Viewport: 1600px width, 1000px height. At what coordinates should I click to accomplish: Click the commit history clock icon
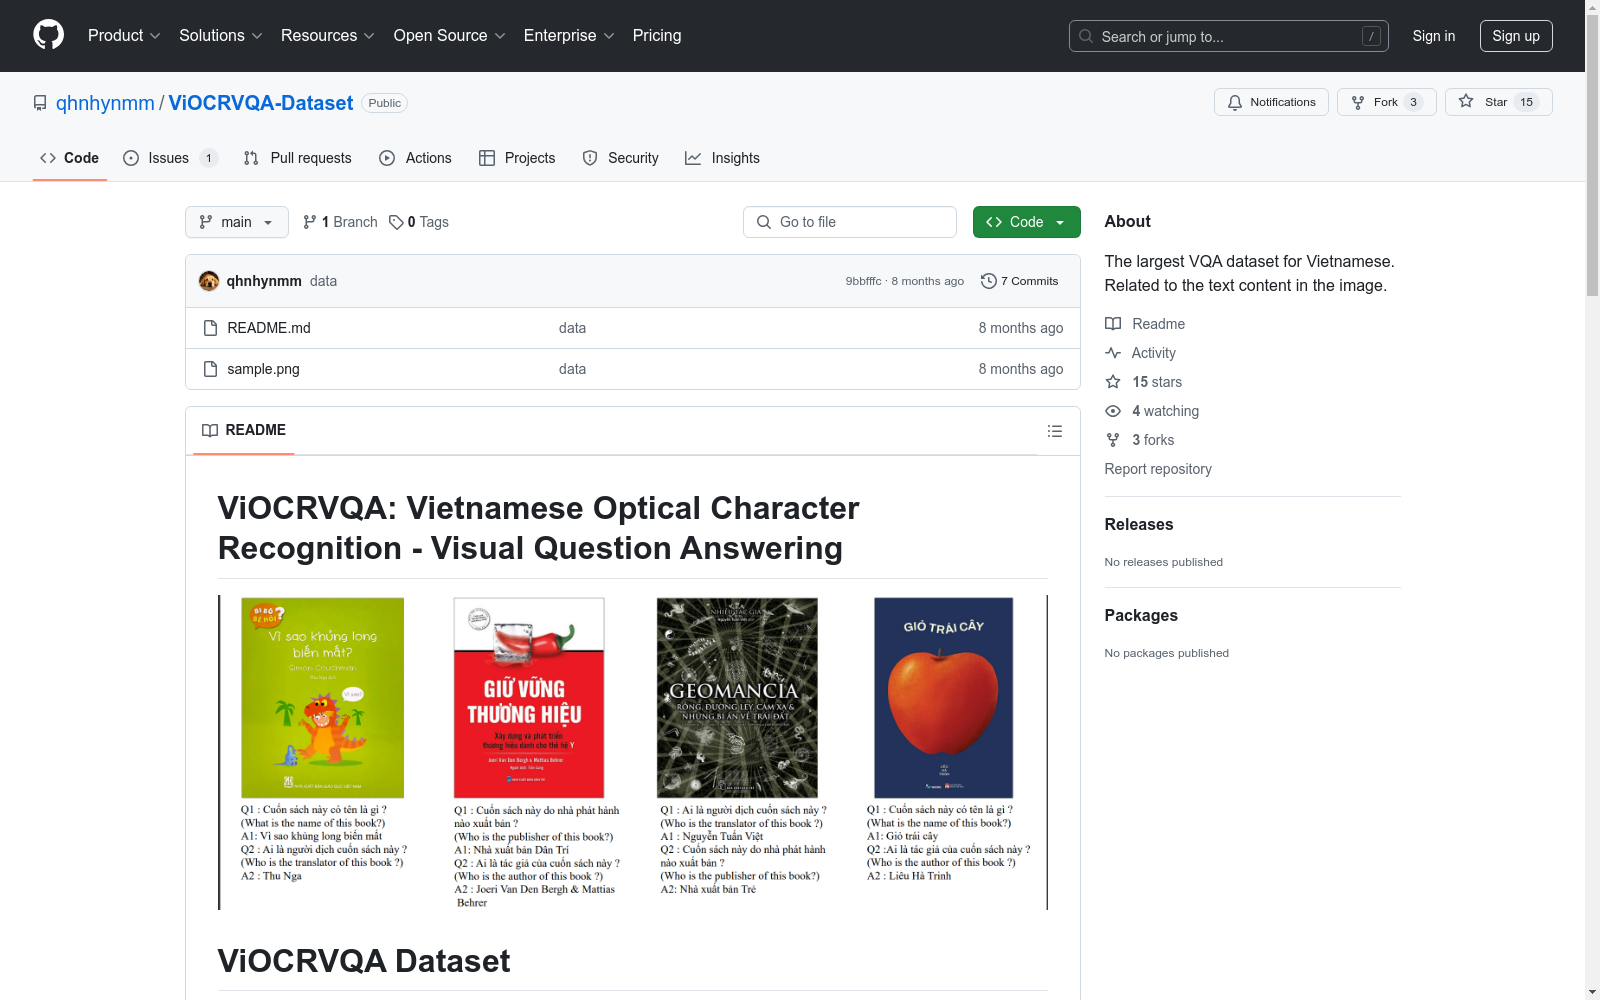989,281
